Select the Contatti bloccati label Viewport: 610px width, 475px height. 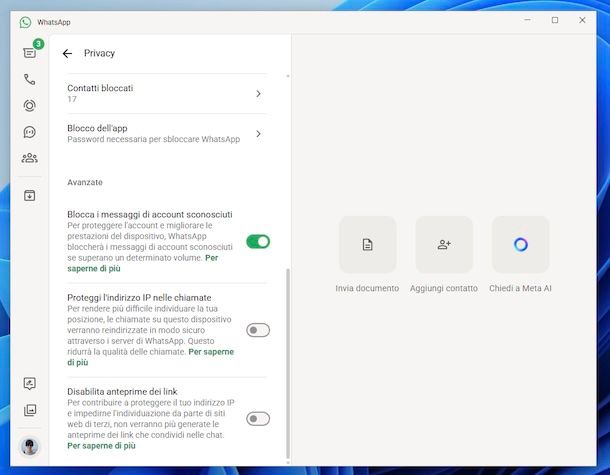[100, 88]
